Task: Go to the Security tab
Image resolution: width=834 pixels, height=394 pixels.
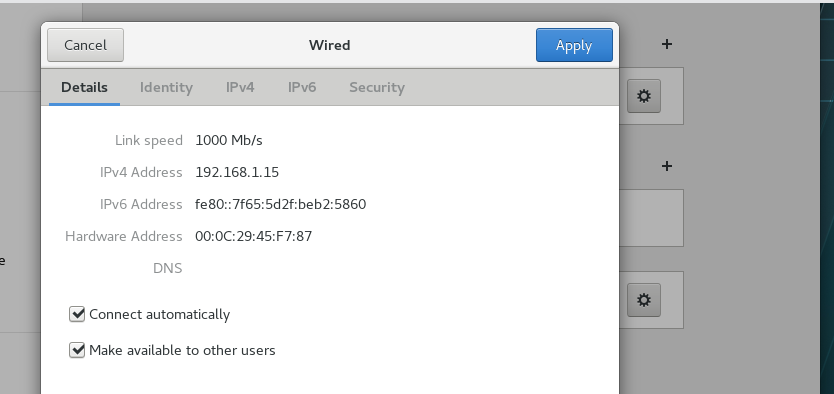Action: coord(377,87)
